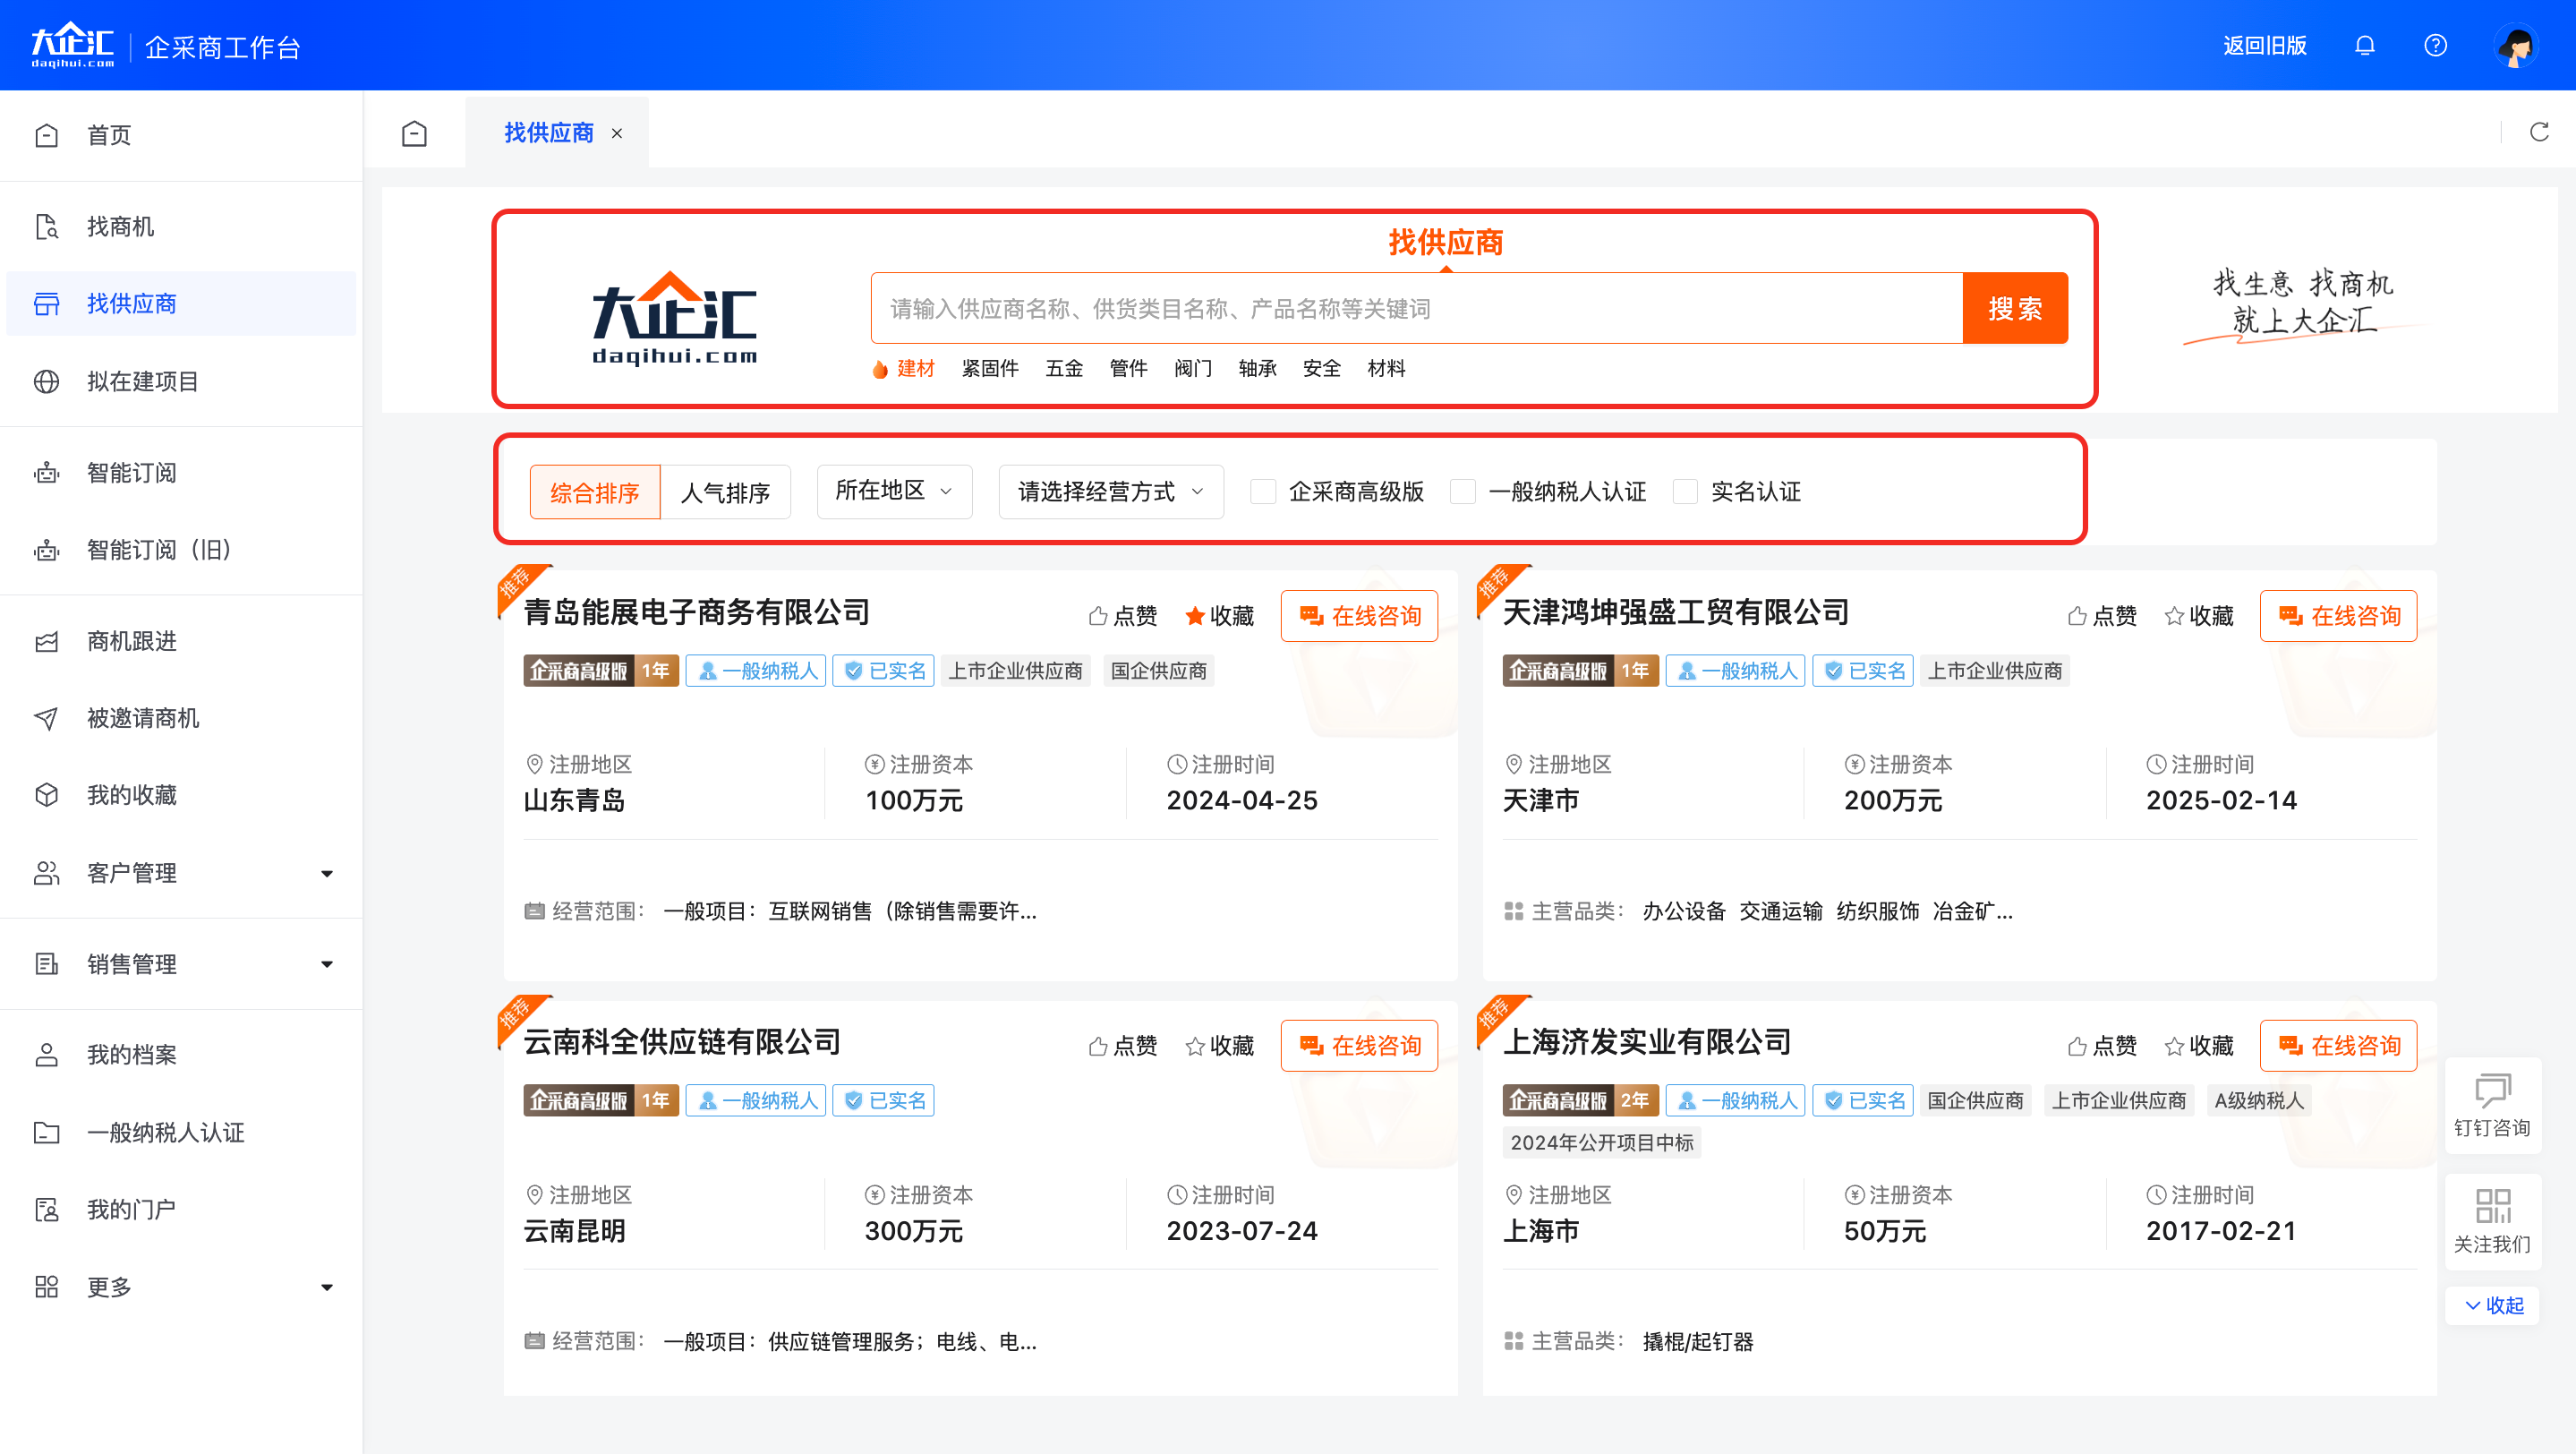
Task: Like 青岛能展电子商务有限公司 with 点赞
Action: coord(1122,616)
